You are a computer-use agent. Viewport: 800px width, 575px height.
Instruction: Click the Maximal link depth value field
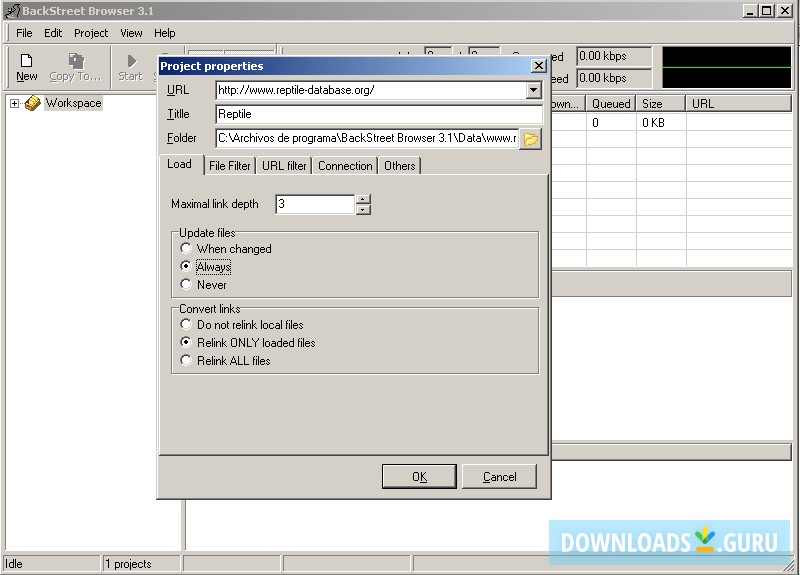click(315, 204)
